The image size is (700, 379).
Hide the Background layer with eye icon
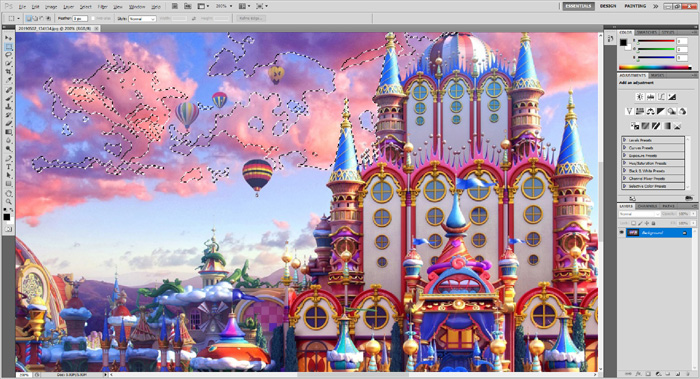(621, 233)
